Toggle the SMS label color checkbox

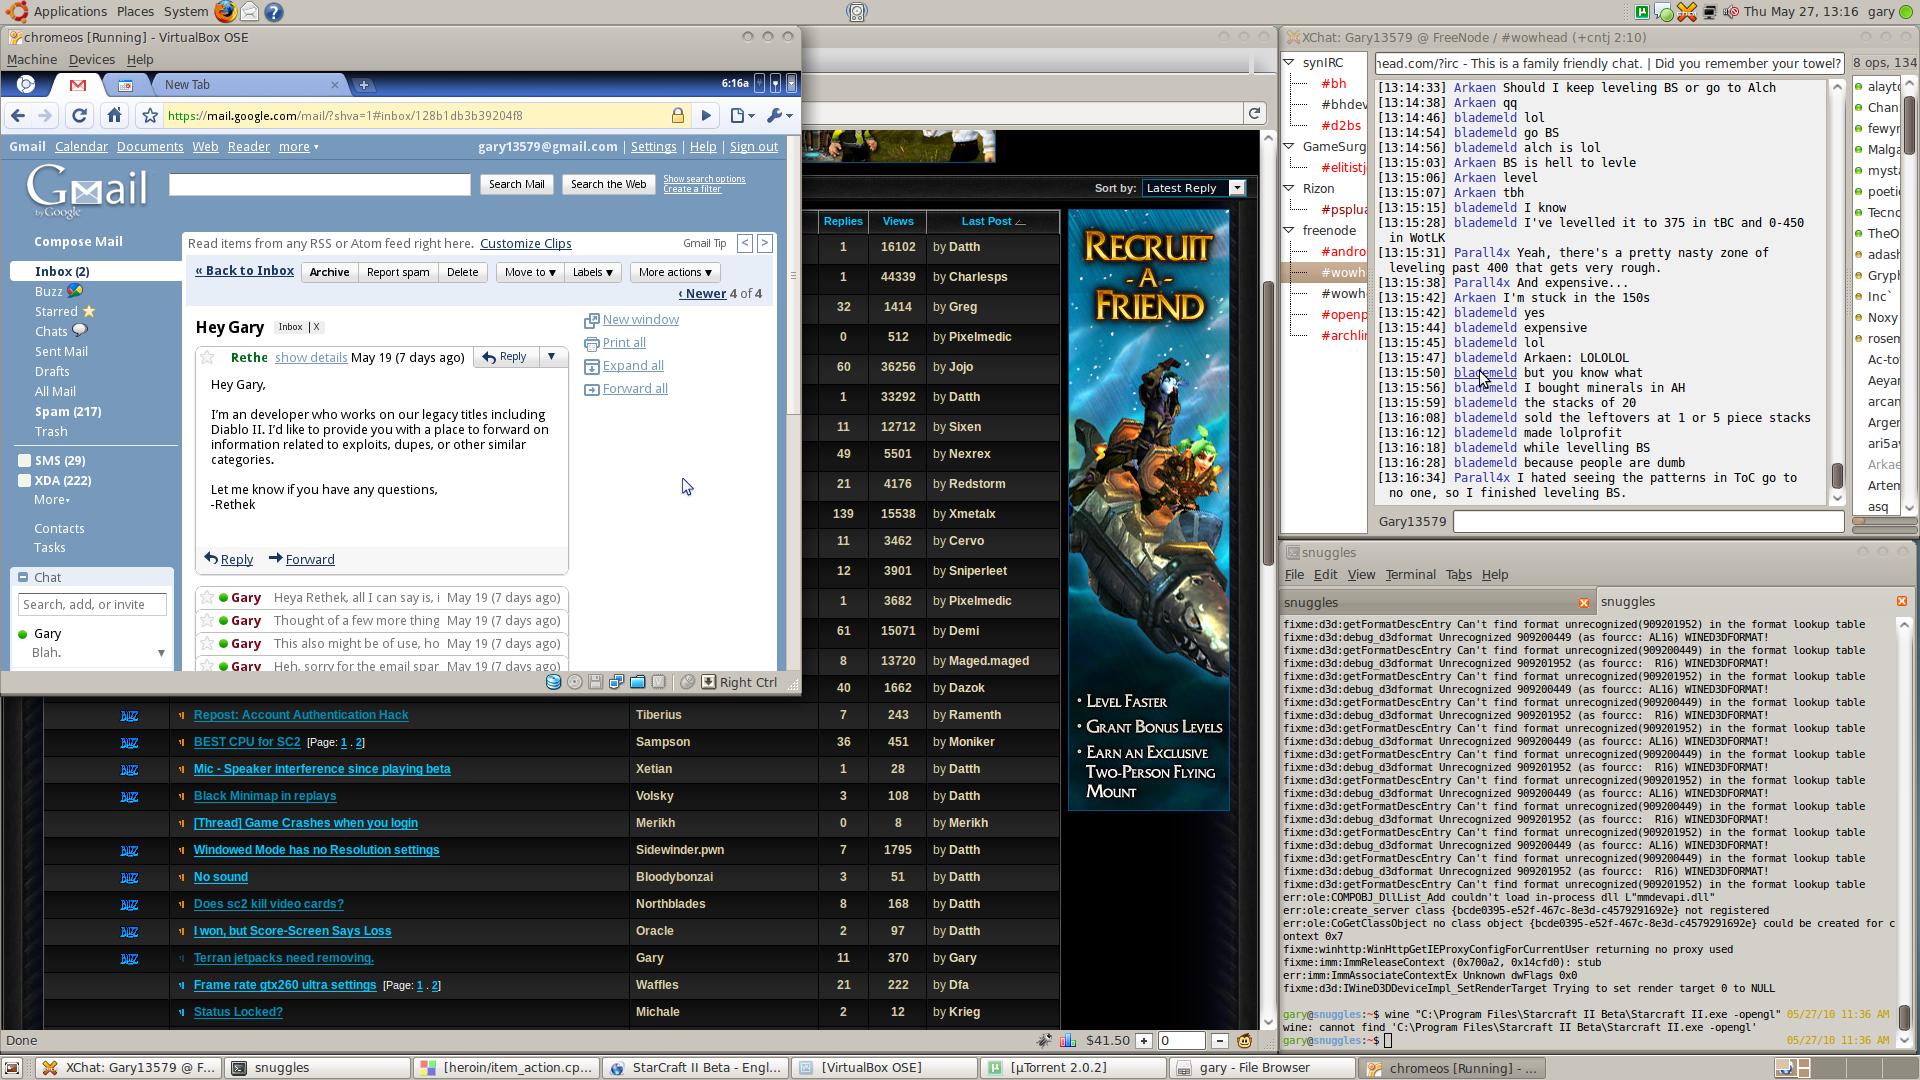(x=24, y=461)
